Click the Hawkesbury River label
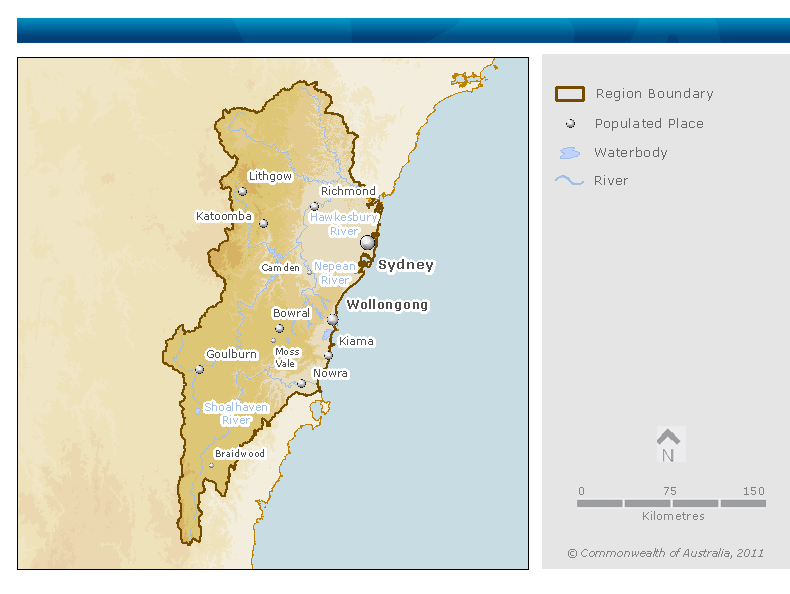The image size is (790, 594). (343, 224)
